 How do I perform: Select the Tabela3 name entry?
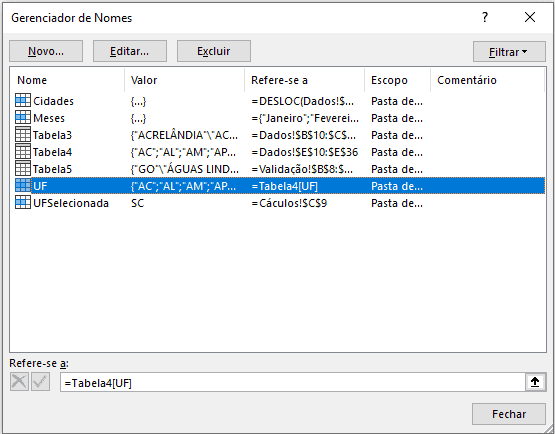pos(52,135)
